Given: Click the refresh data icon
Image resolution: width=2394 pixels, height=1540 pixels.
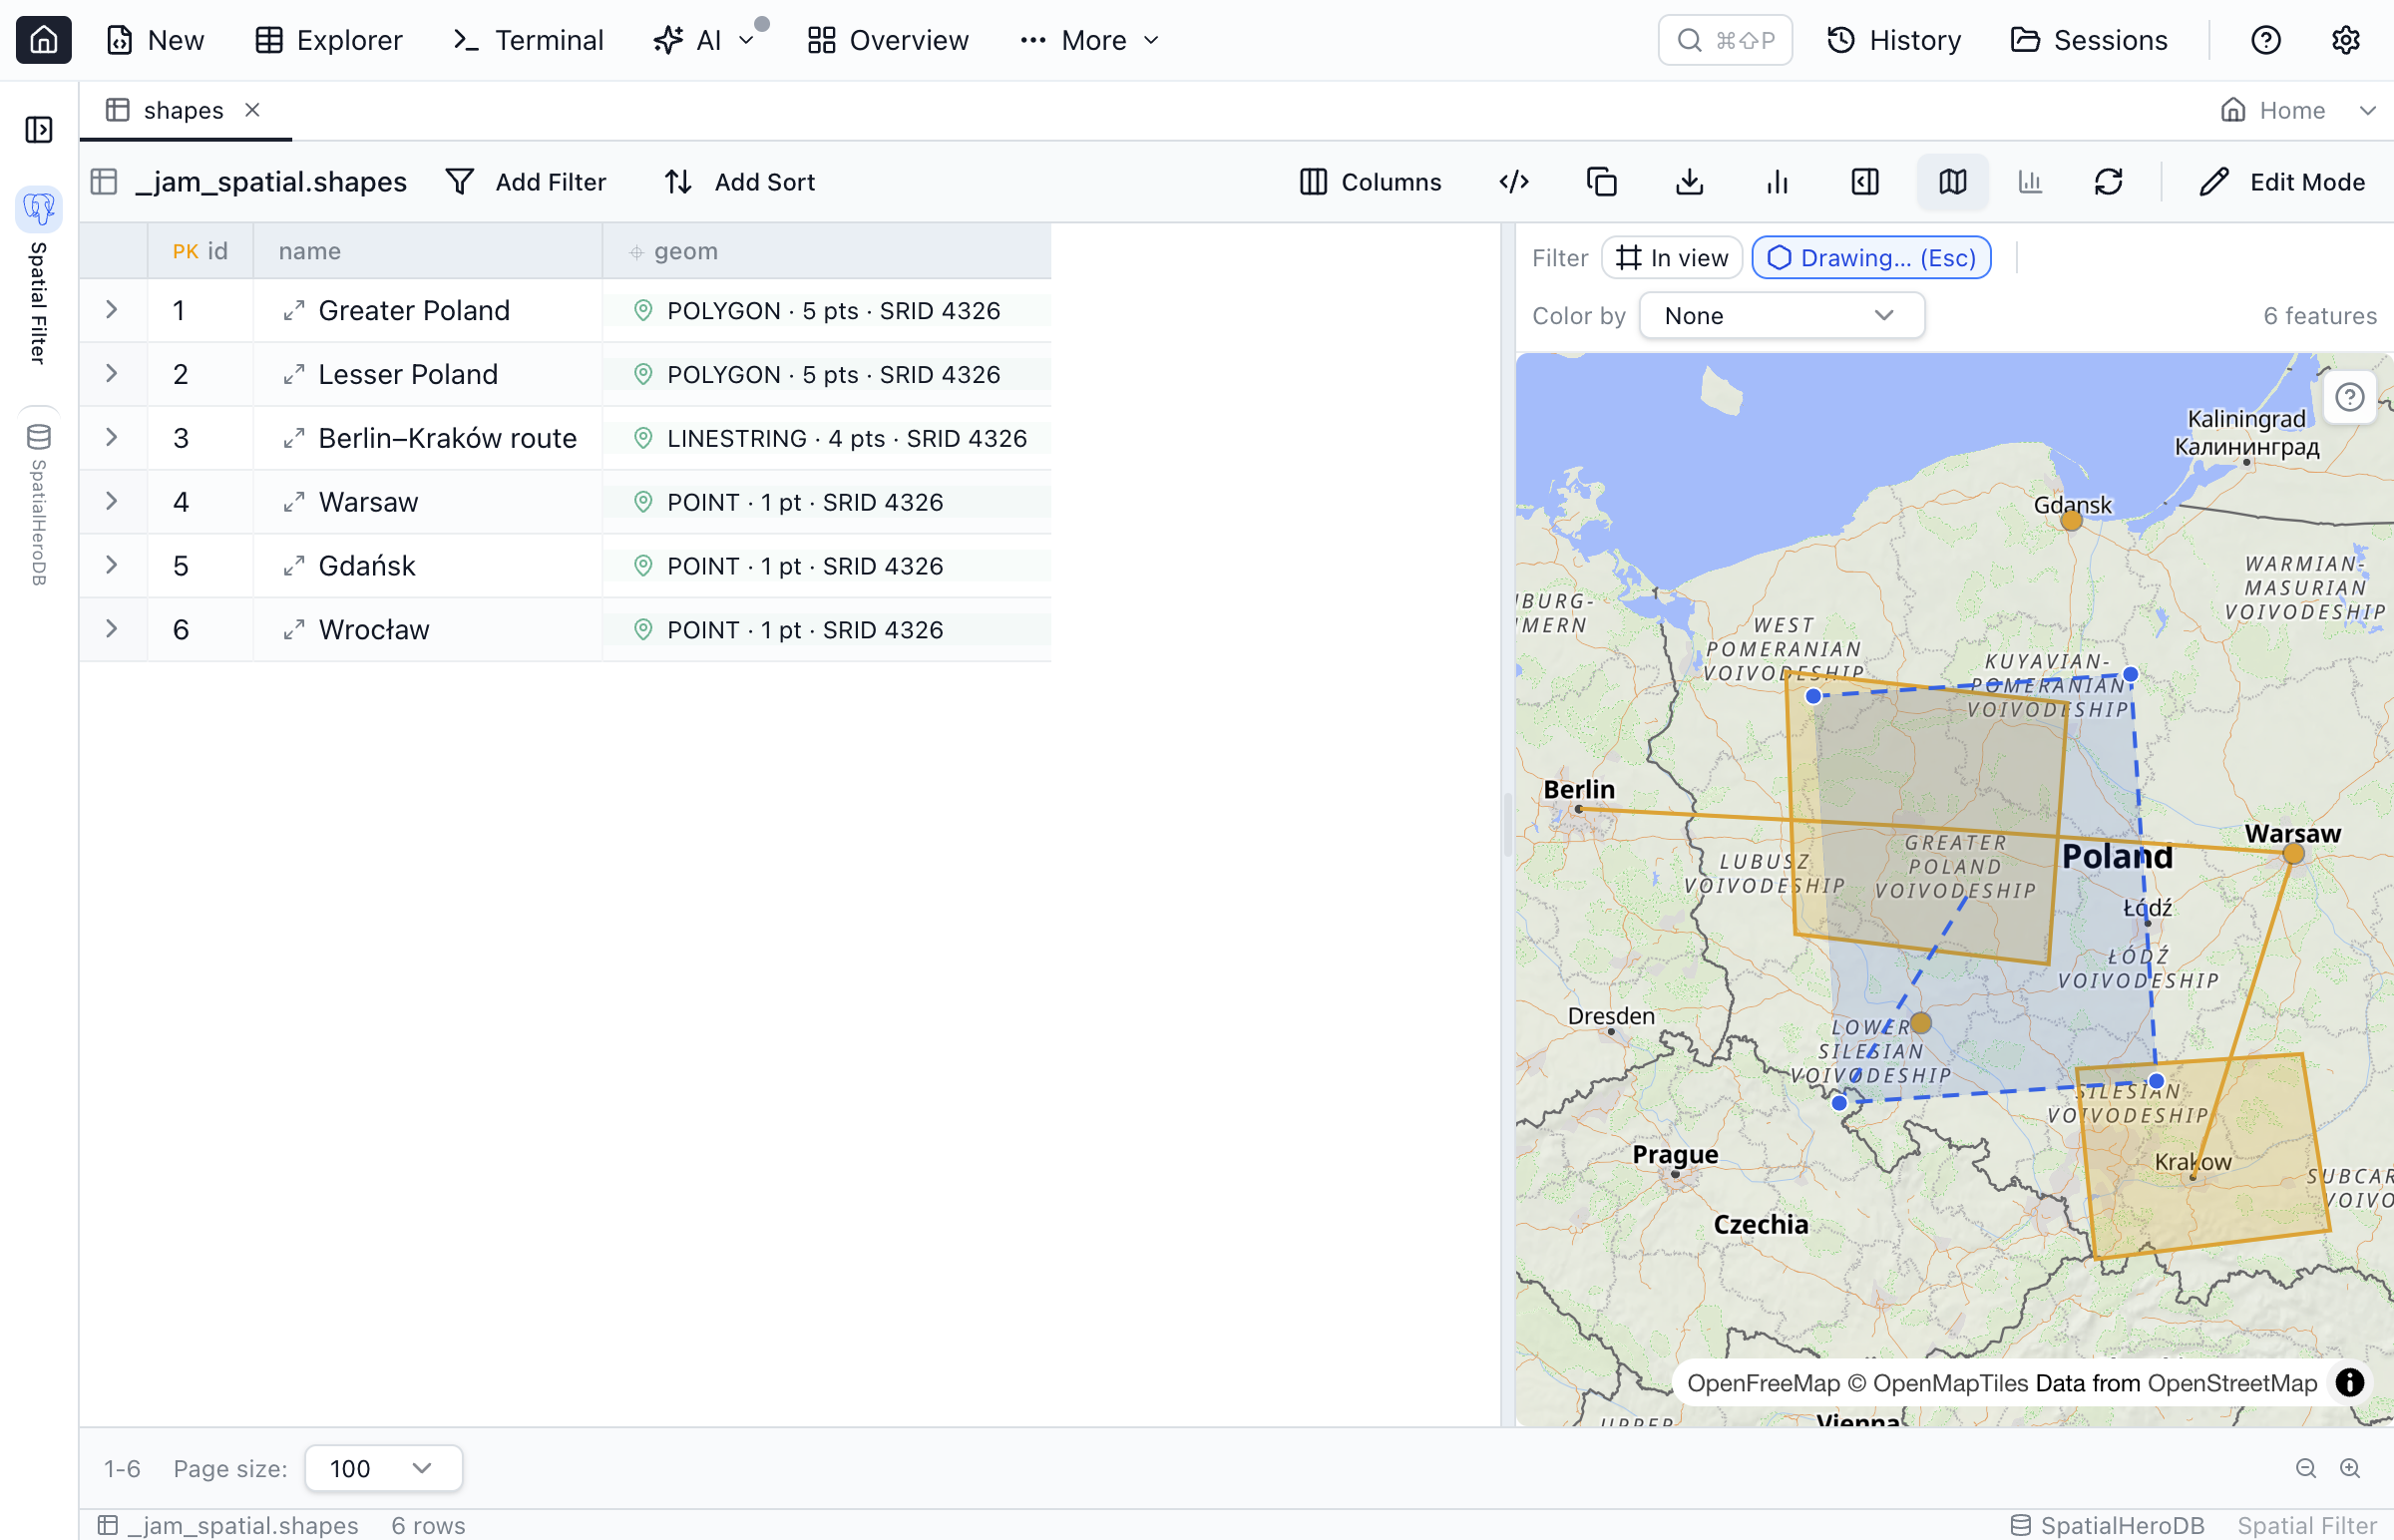Looking at the screenshot, I should tap(2109, 182).
